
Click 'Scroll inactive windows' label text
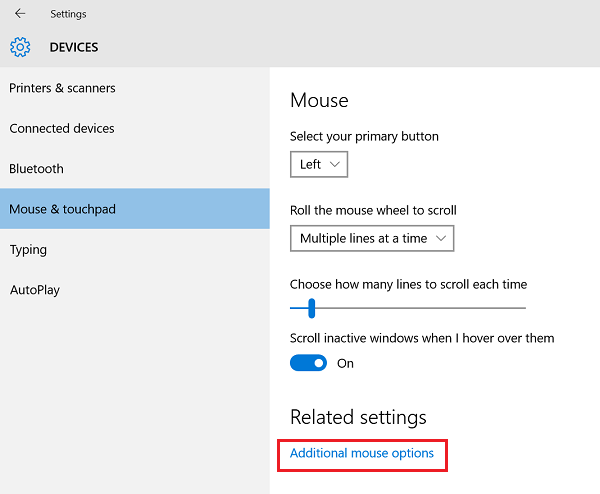tap(422, 338)
